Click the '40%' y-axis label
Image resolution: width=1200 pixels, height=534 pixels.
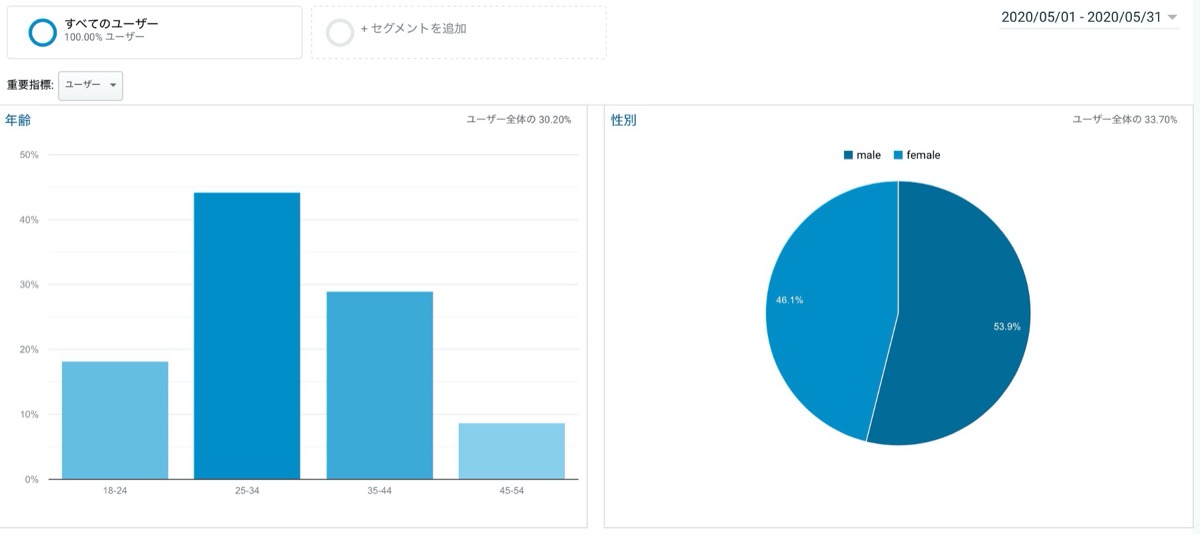29,220
